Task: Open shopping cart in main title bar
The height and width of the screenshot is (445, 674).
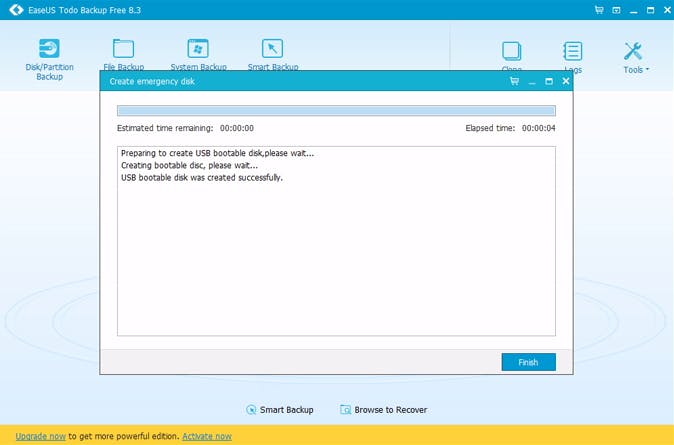Action: [x=599, y=9]
